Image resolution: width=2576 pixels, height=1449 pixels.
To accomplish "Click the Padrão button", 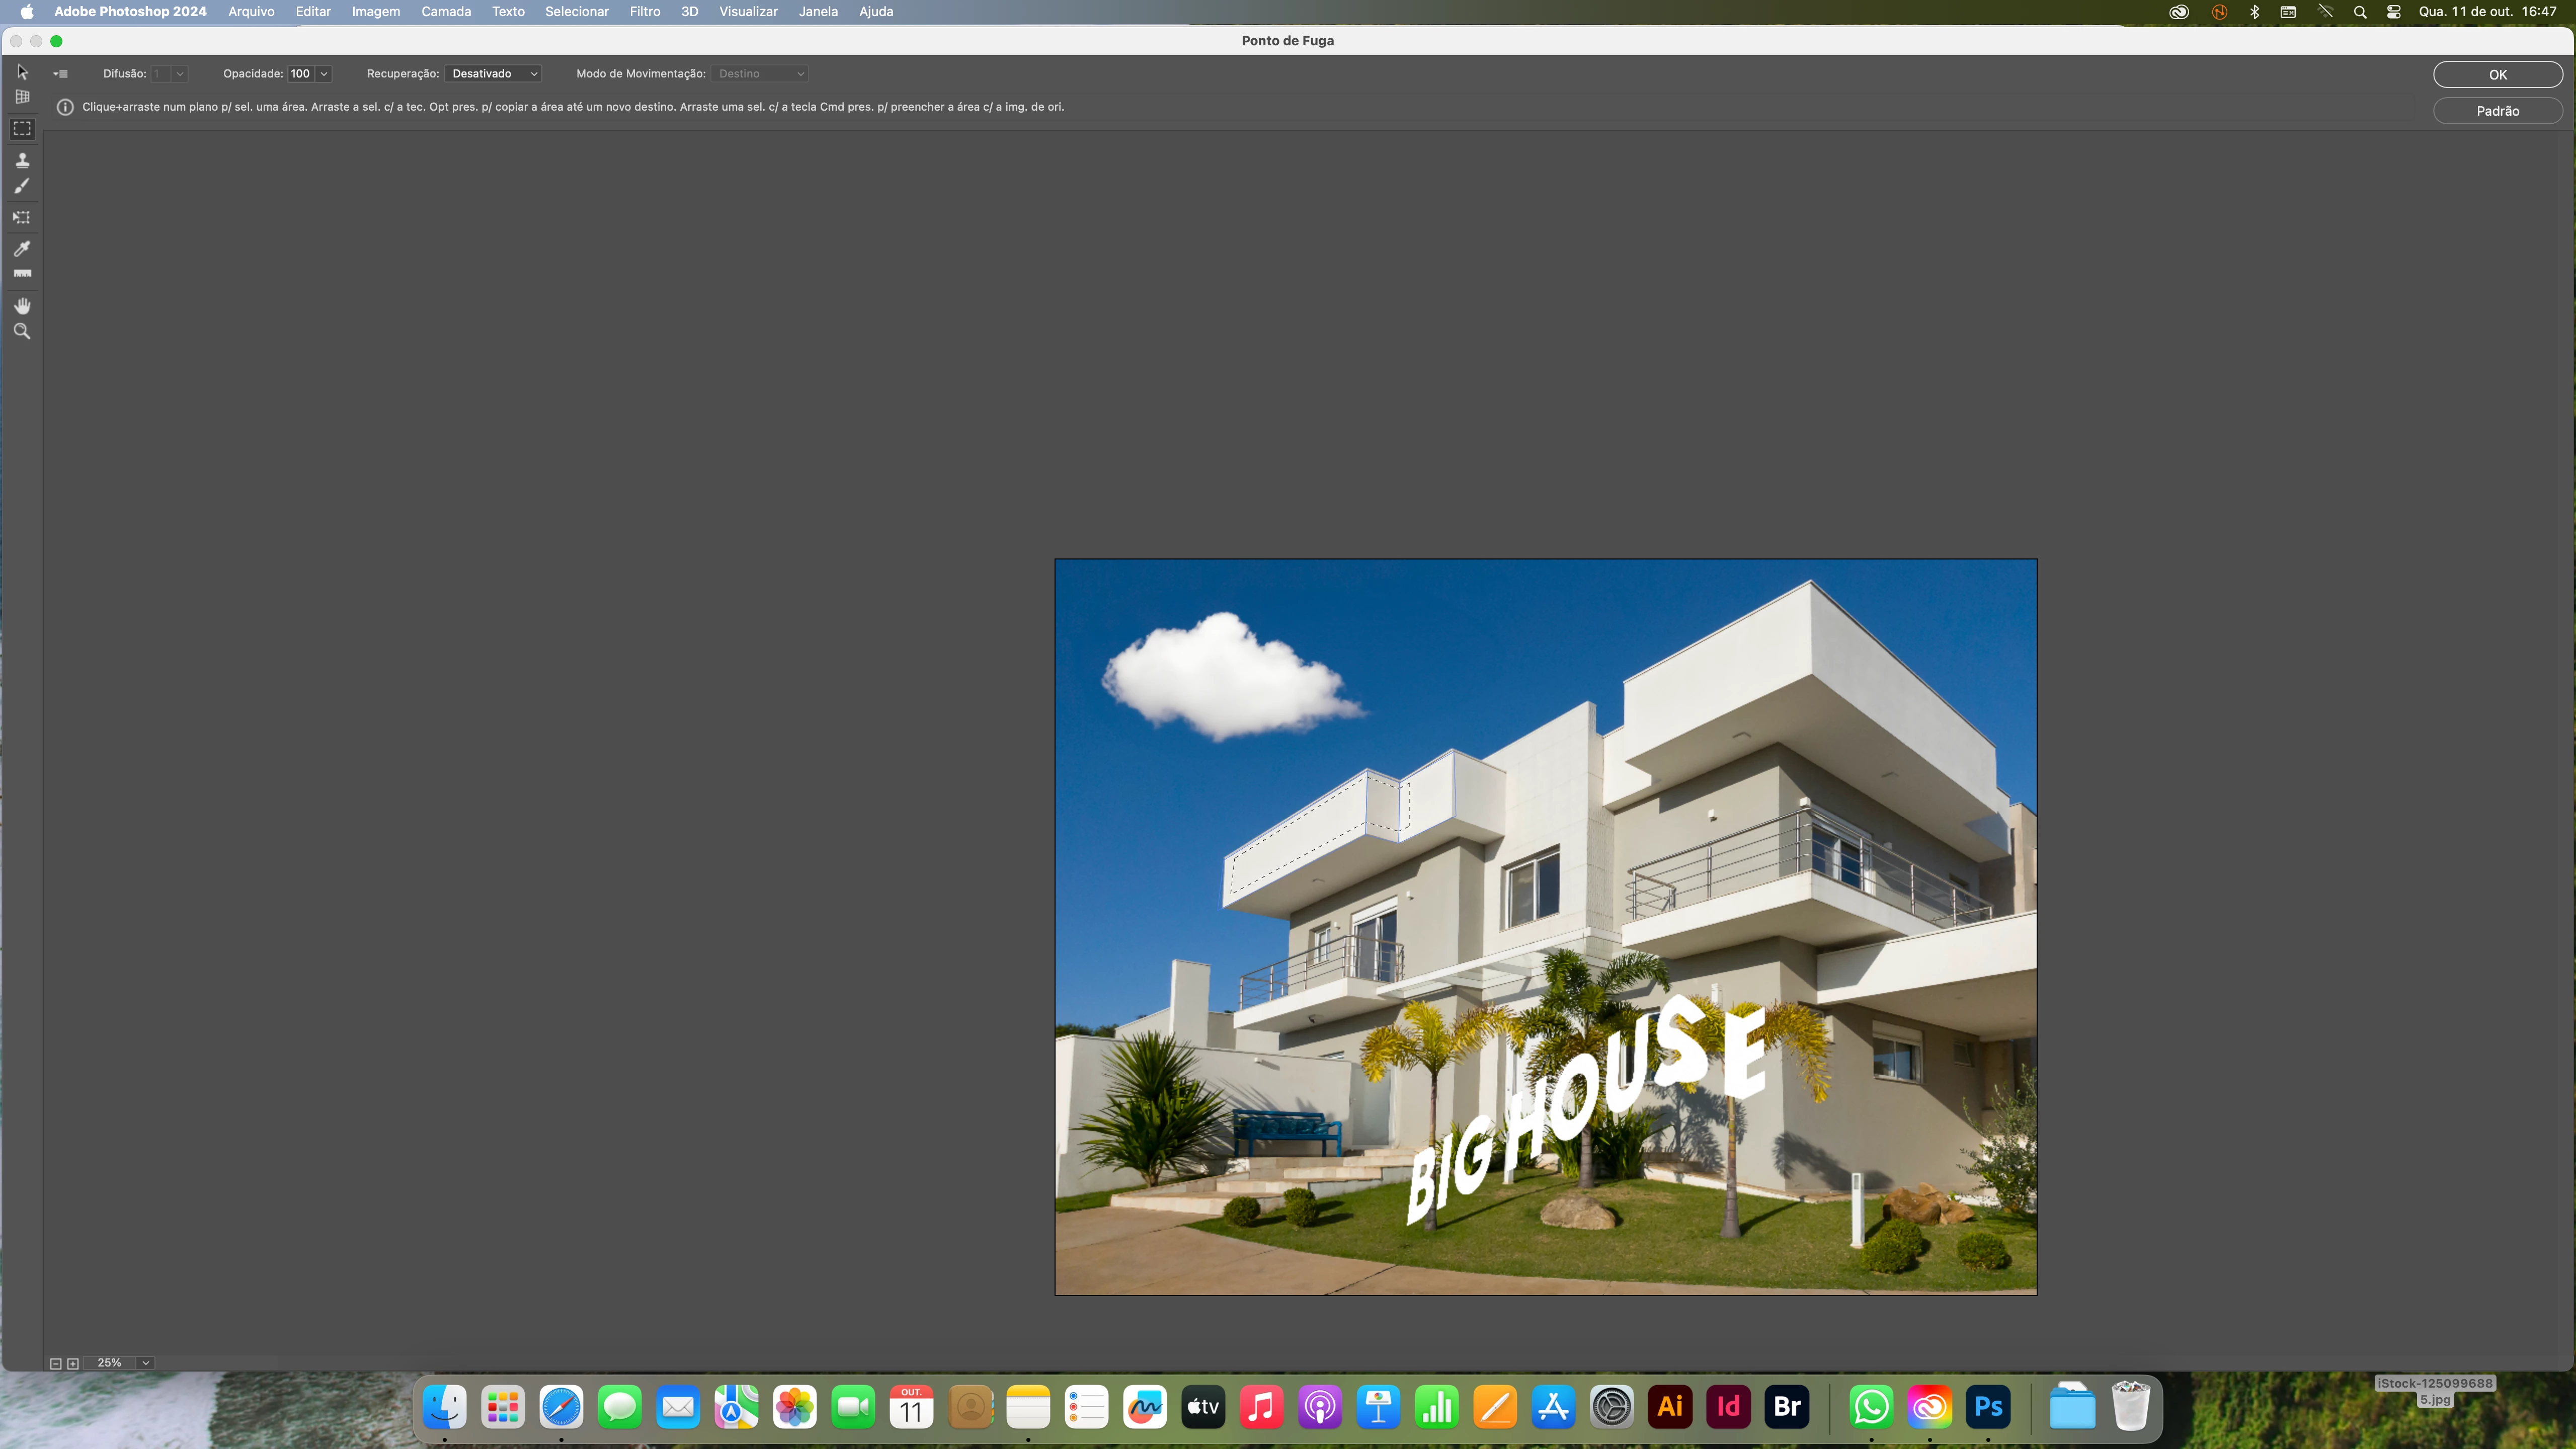I will pos(2497,111).
